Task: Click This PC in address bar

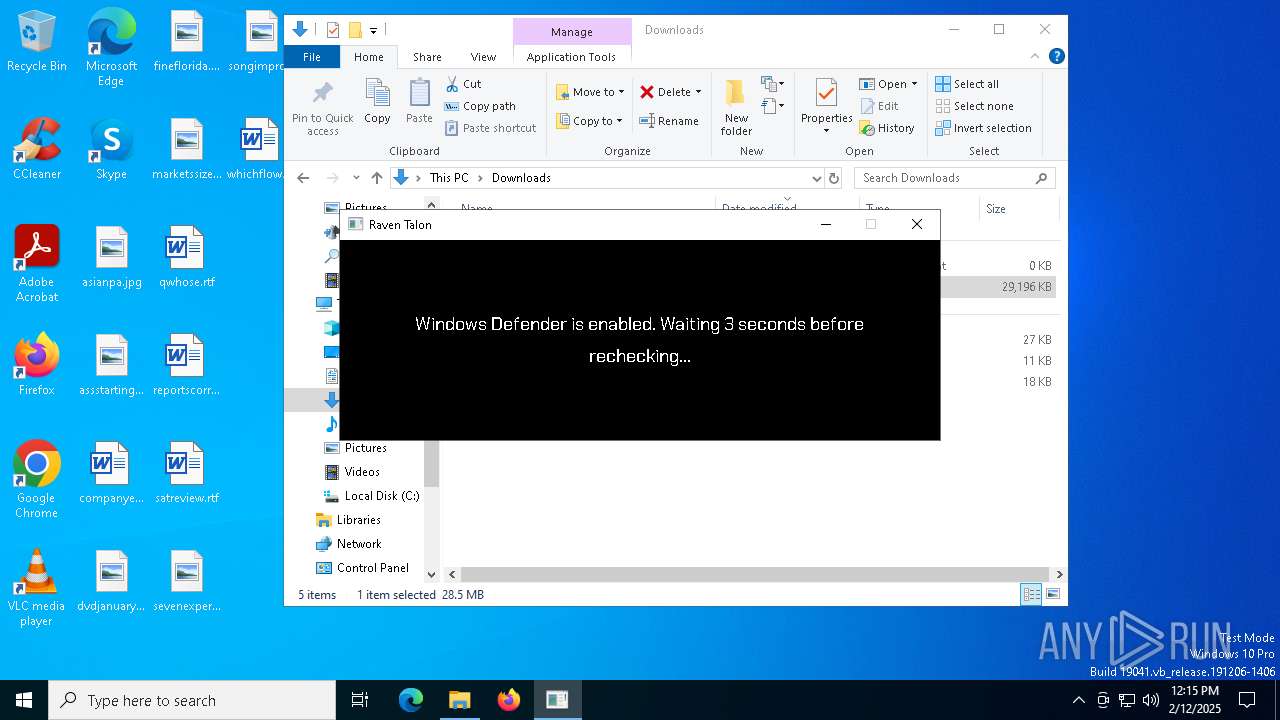Action: click(x=449, y=178)
